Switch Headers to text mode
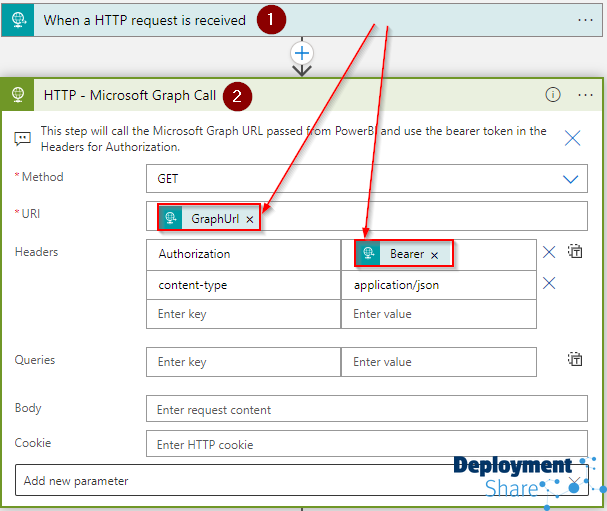Image resolution: width=607 pixels, height=511 pixels. 575,251
